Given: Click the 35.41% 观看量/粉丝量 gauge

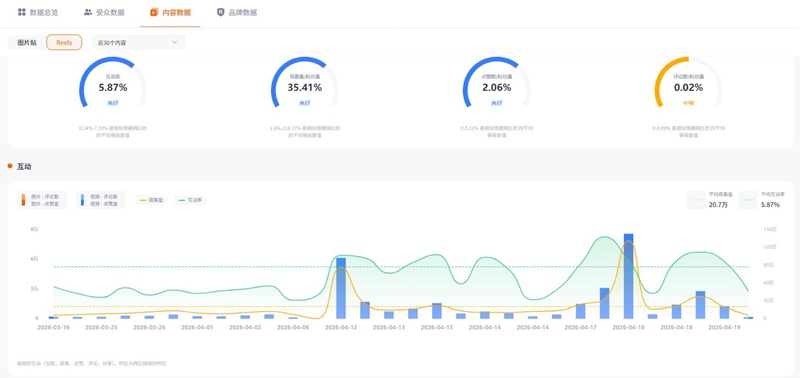Looking at the screenshot, I should [x=305, y=82].
